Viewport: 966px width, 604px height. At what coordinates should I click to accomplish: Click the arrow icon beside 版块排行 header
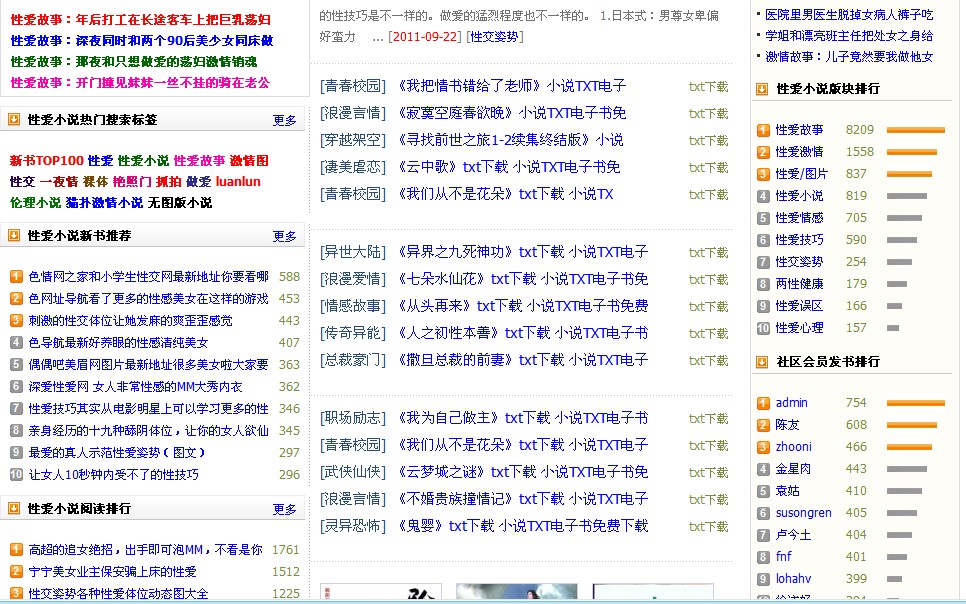click(762, 89)
